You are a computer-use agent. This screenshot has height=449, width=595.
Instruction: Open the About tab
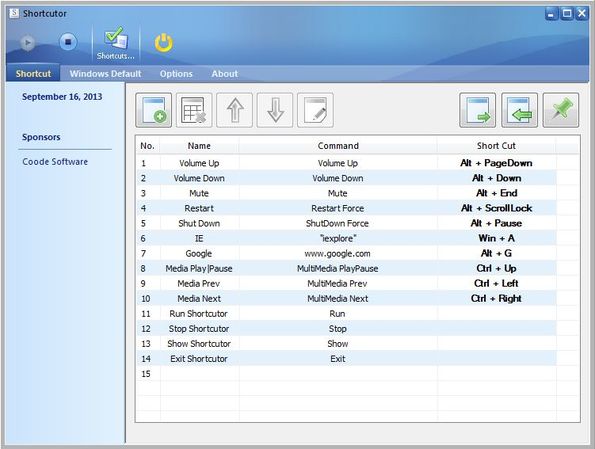[x=225, y=74]
